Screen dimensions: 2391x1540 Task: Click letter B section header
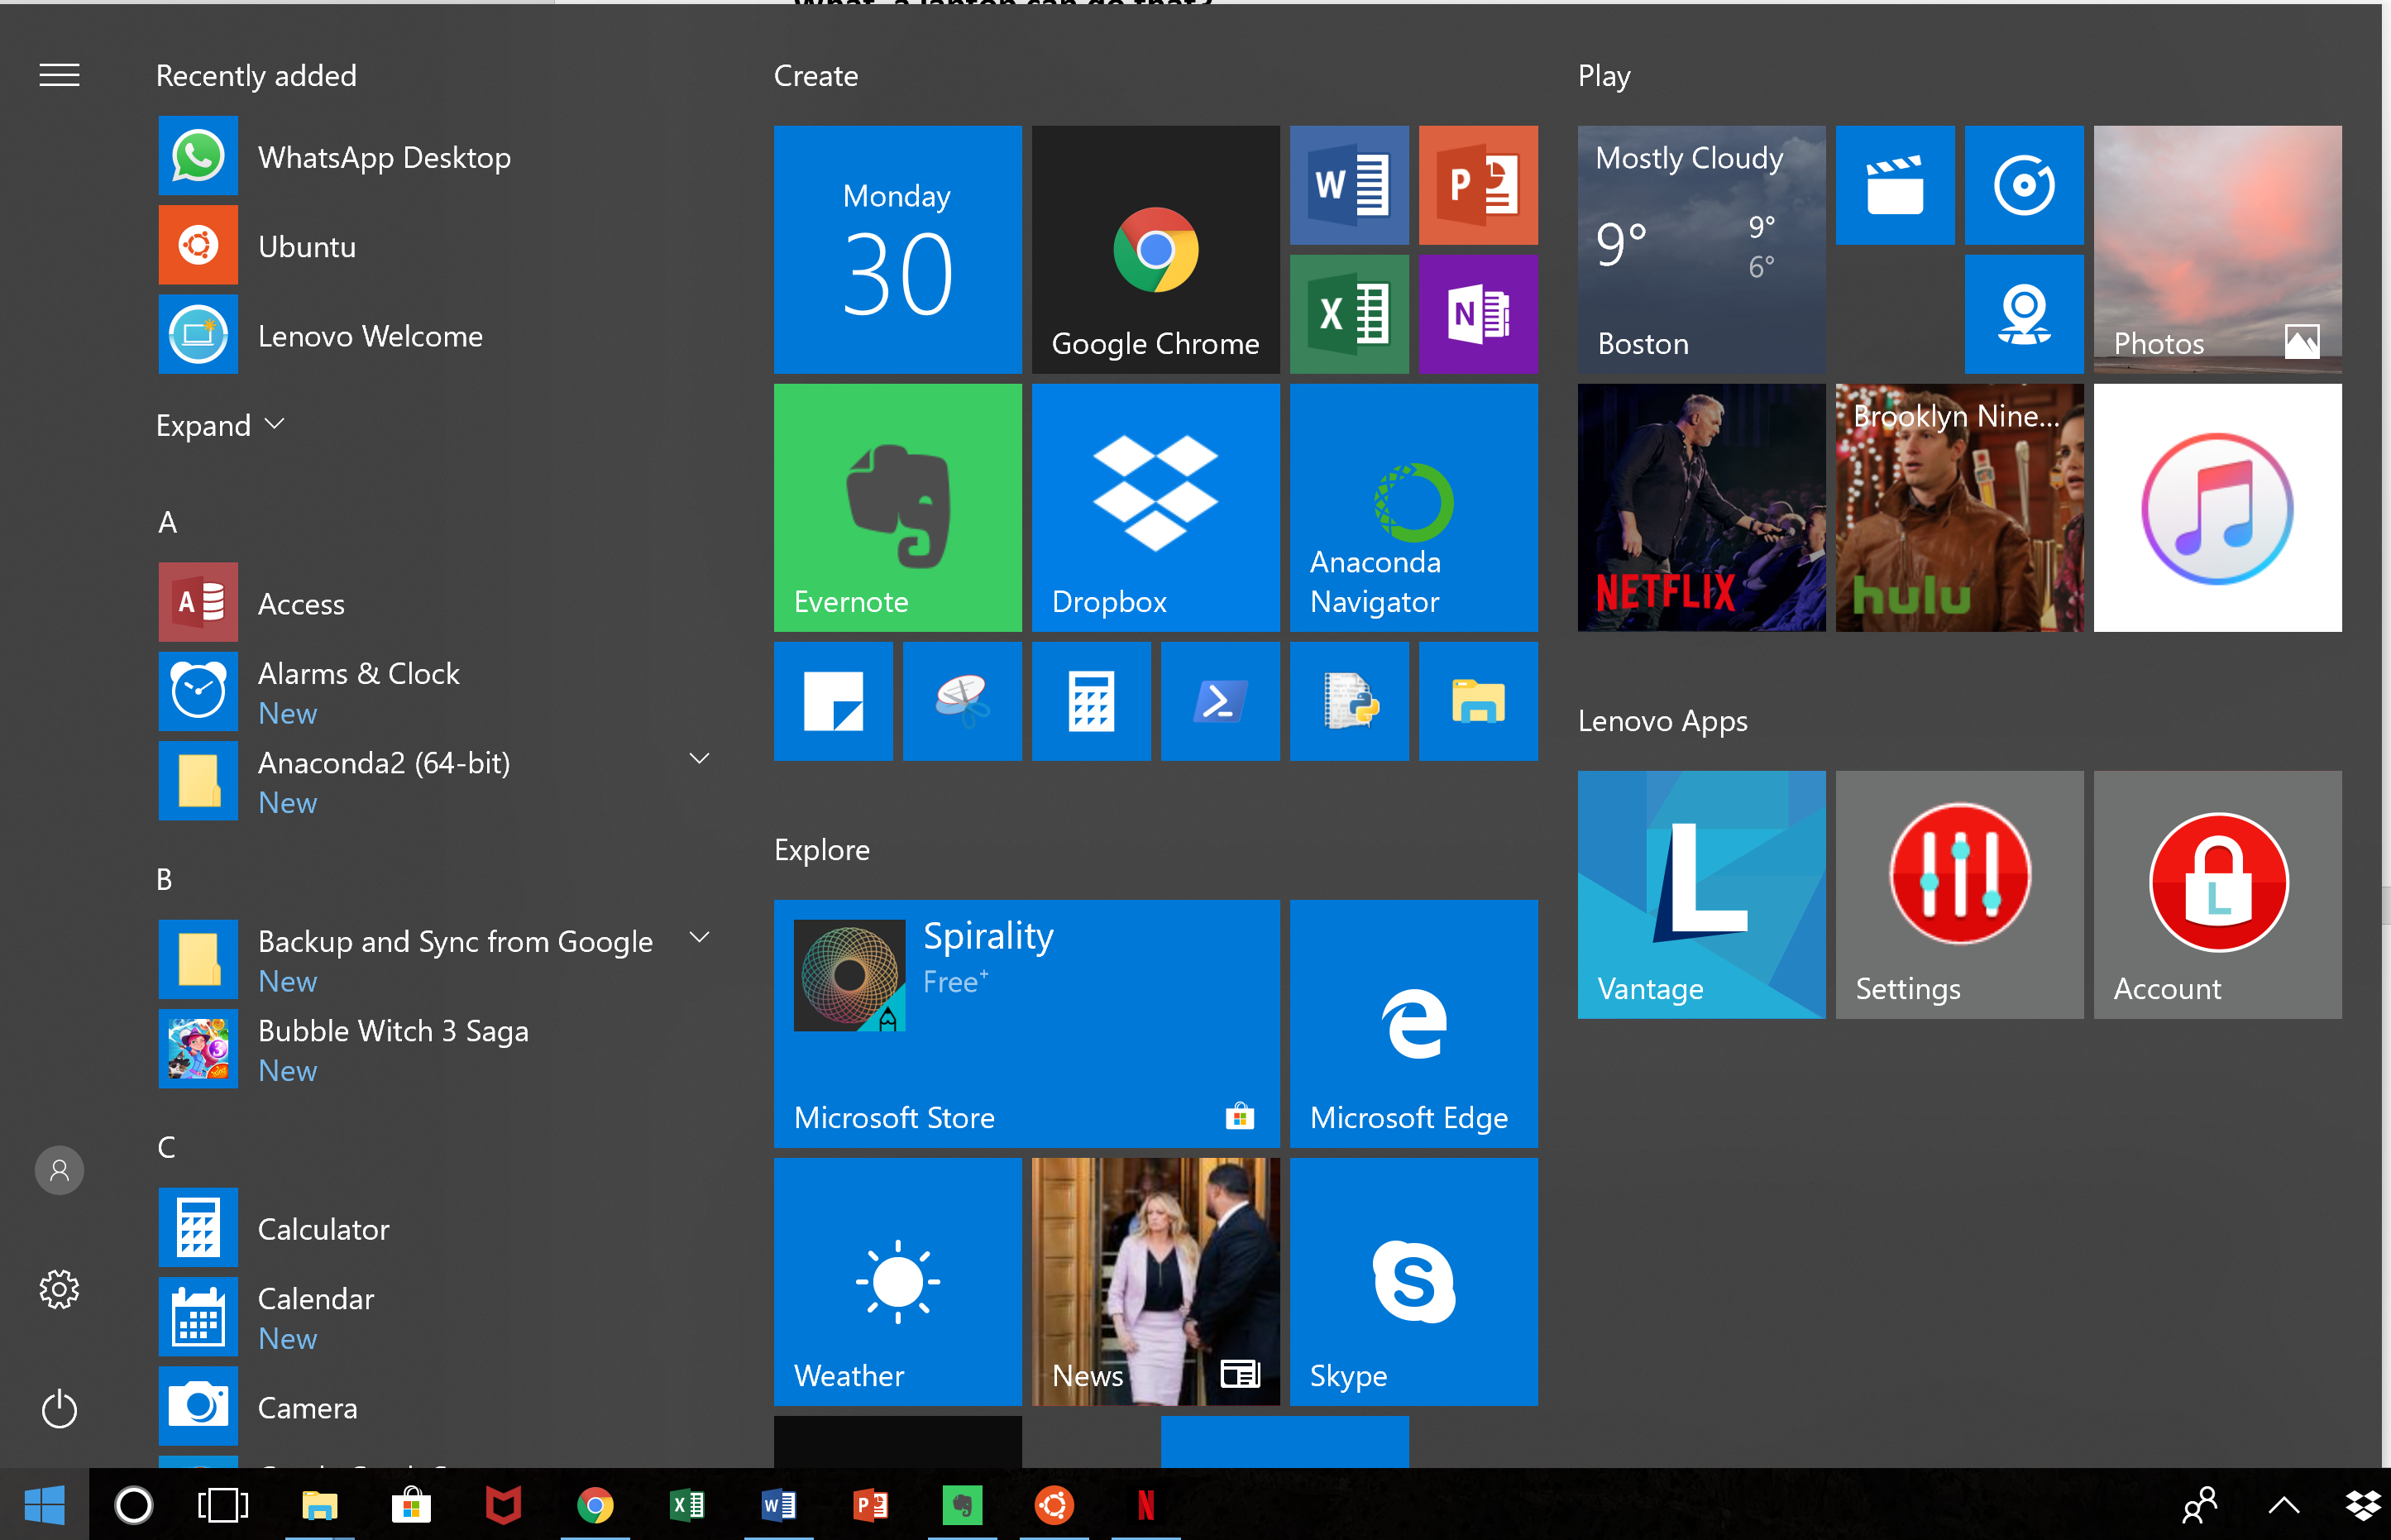click(165, 879)
